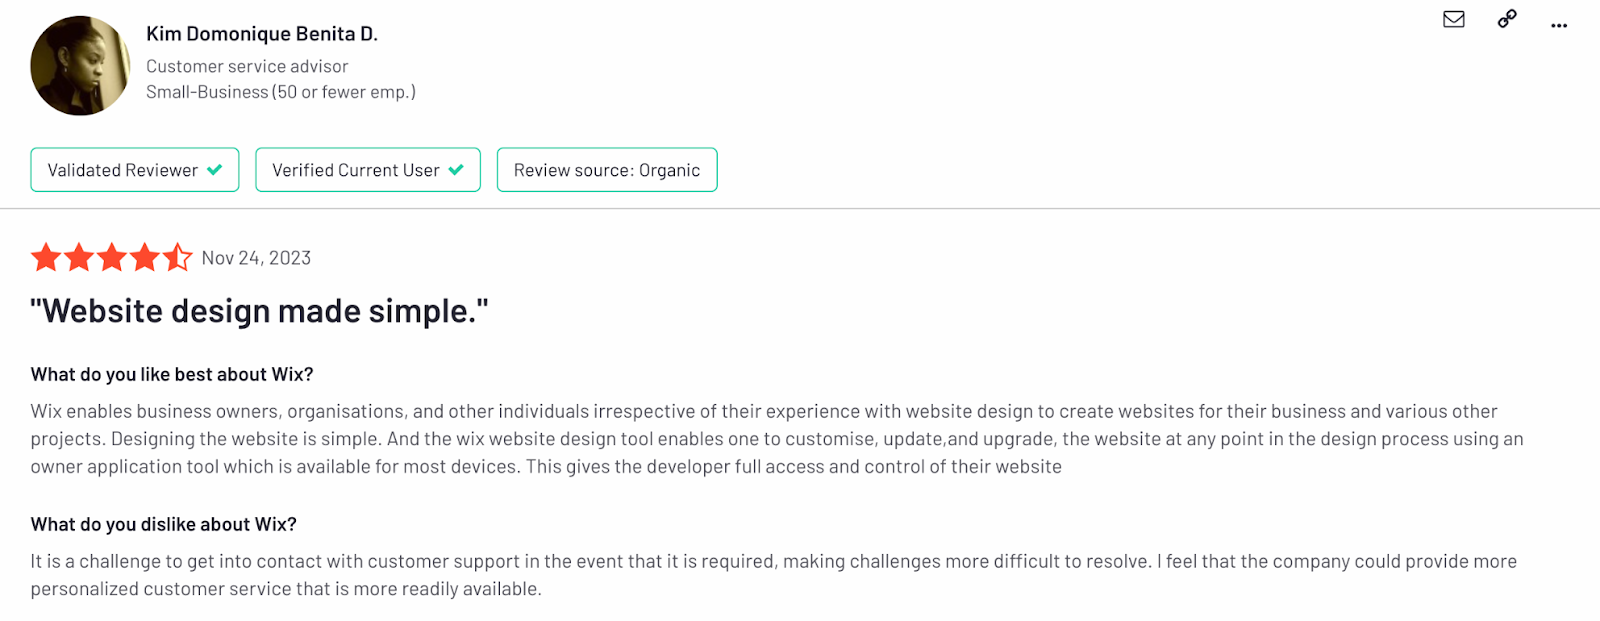
Task: Click the envelope message icon
Action: pyautogui.click(x=1453, y=20)
